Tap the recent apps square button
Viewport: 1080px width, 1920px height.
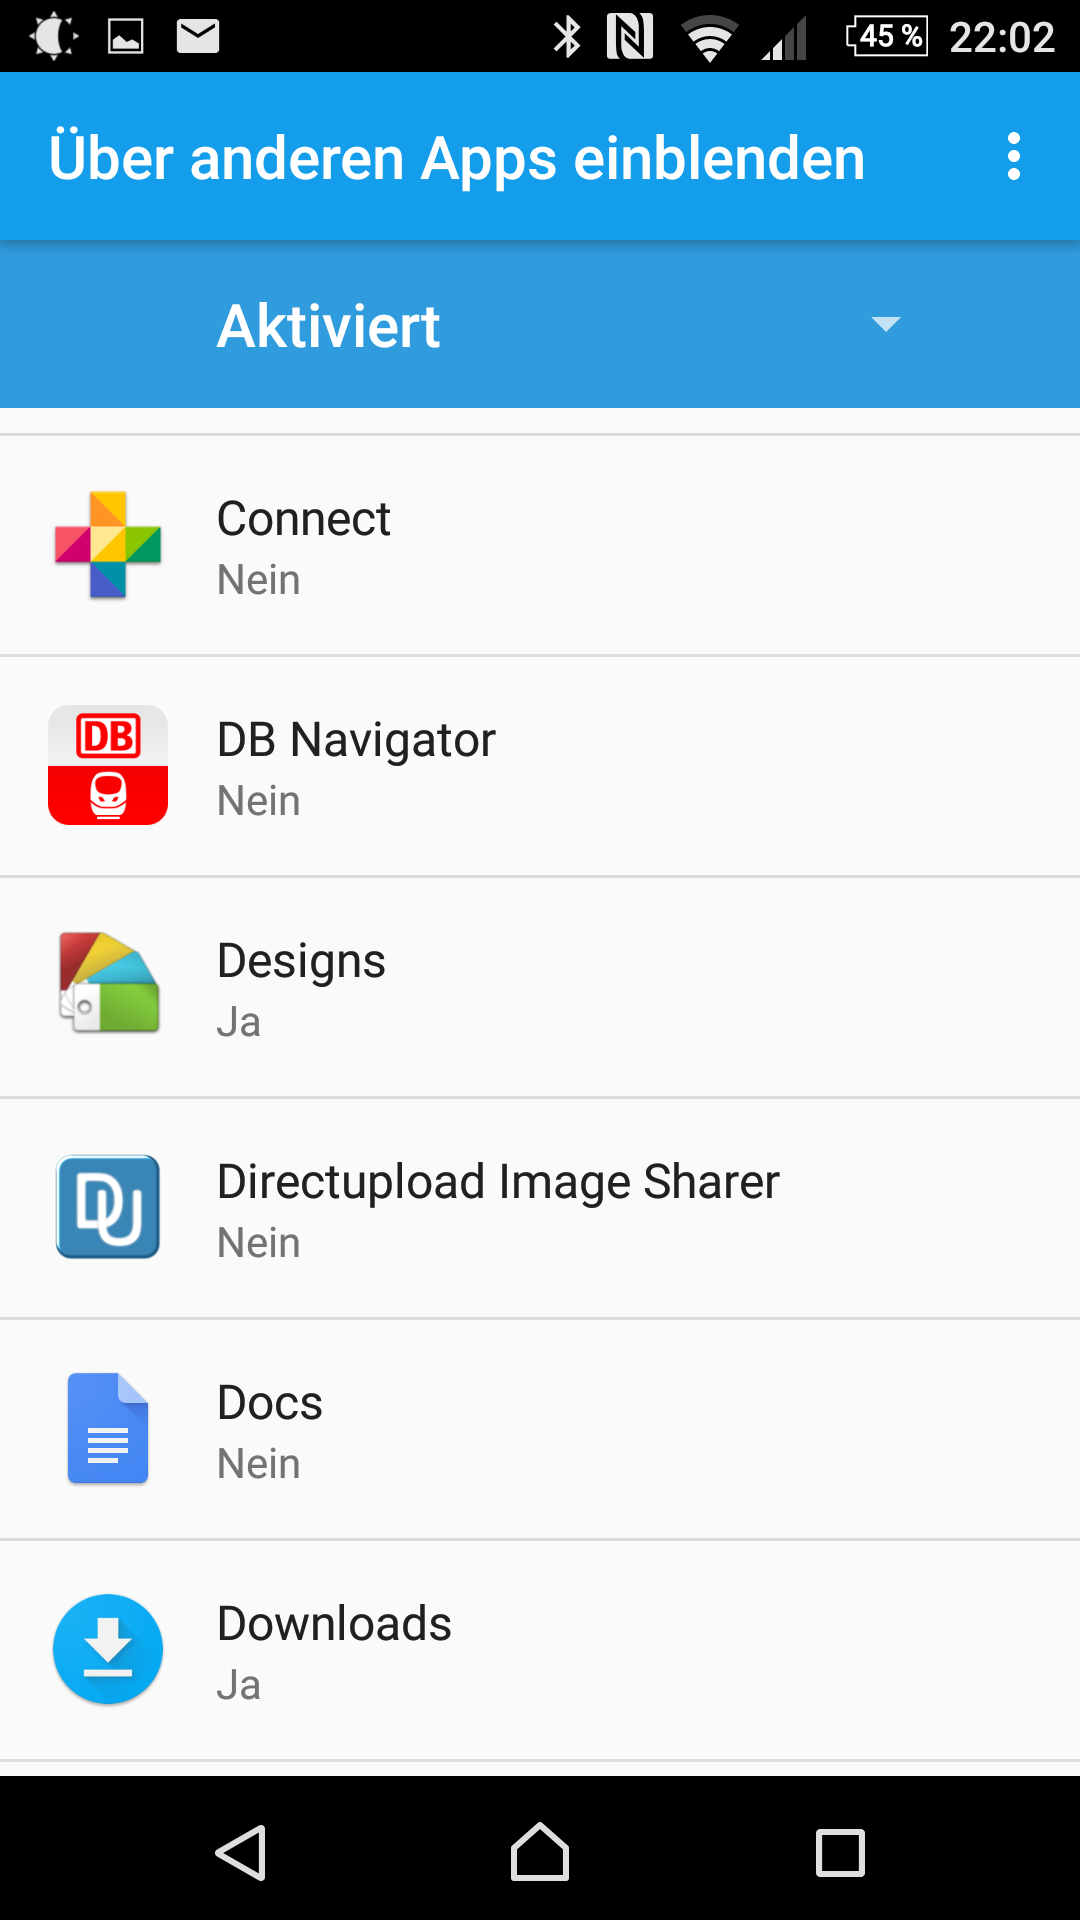point(840,1852)
